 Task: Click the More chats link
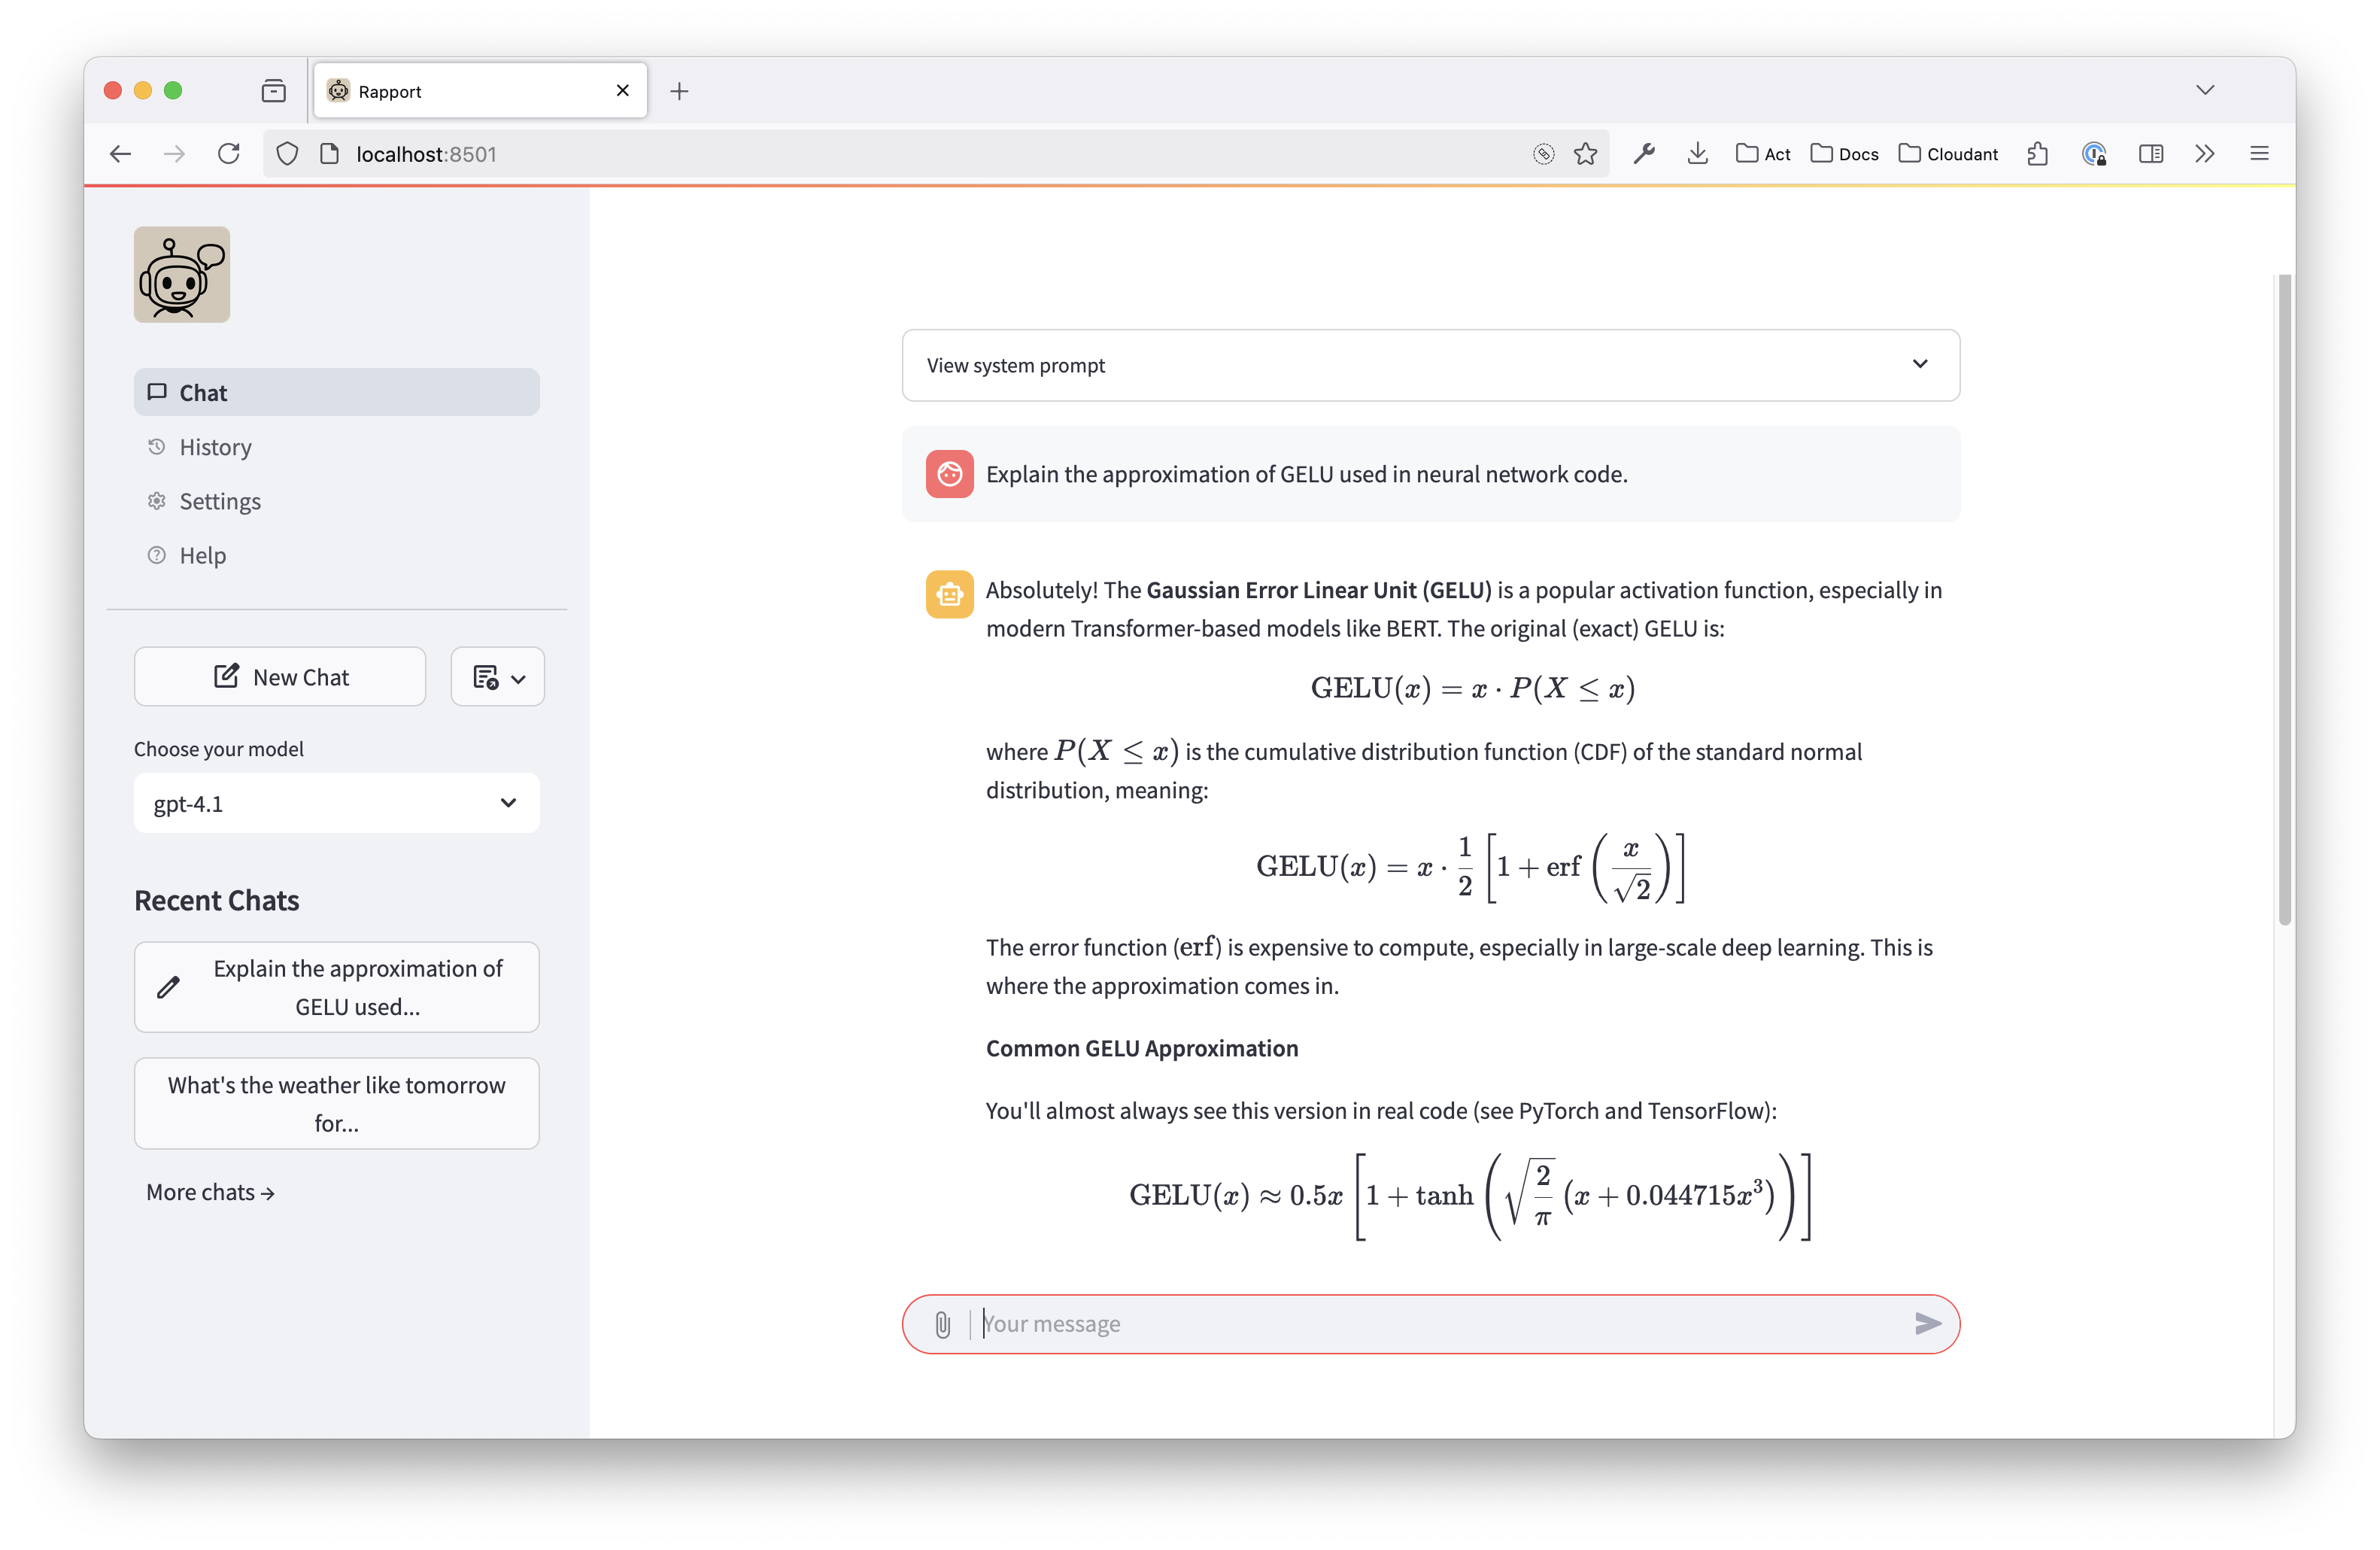(x=210, y=1192)
